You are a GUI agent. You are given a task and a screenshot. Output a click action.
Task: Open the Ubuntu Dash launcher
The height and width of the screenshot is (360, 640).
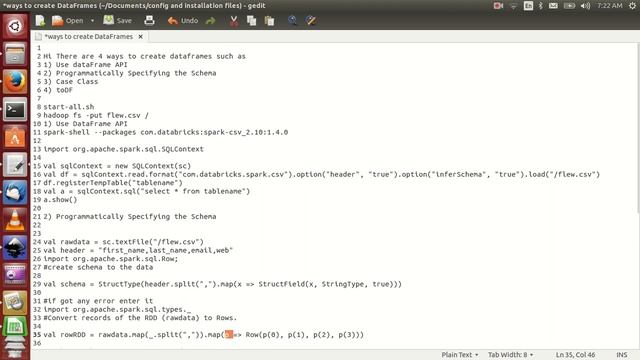click(x=15, y=27)
